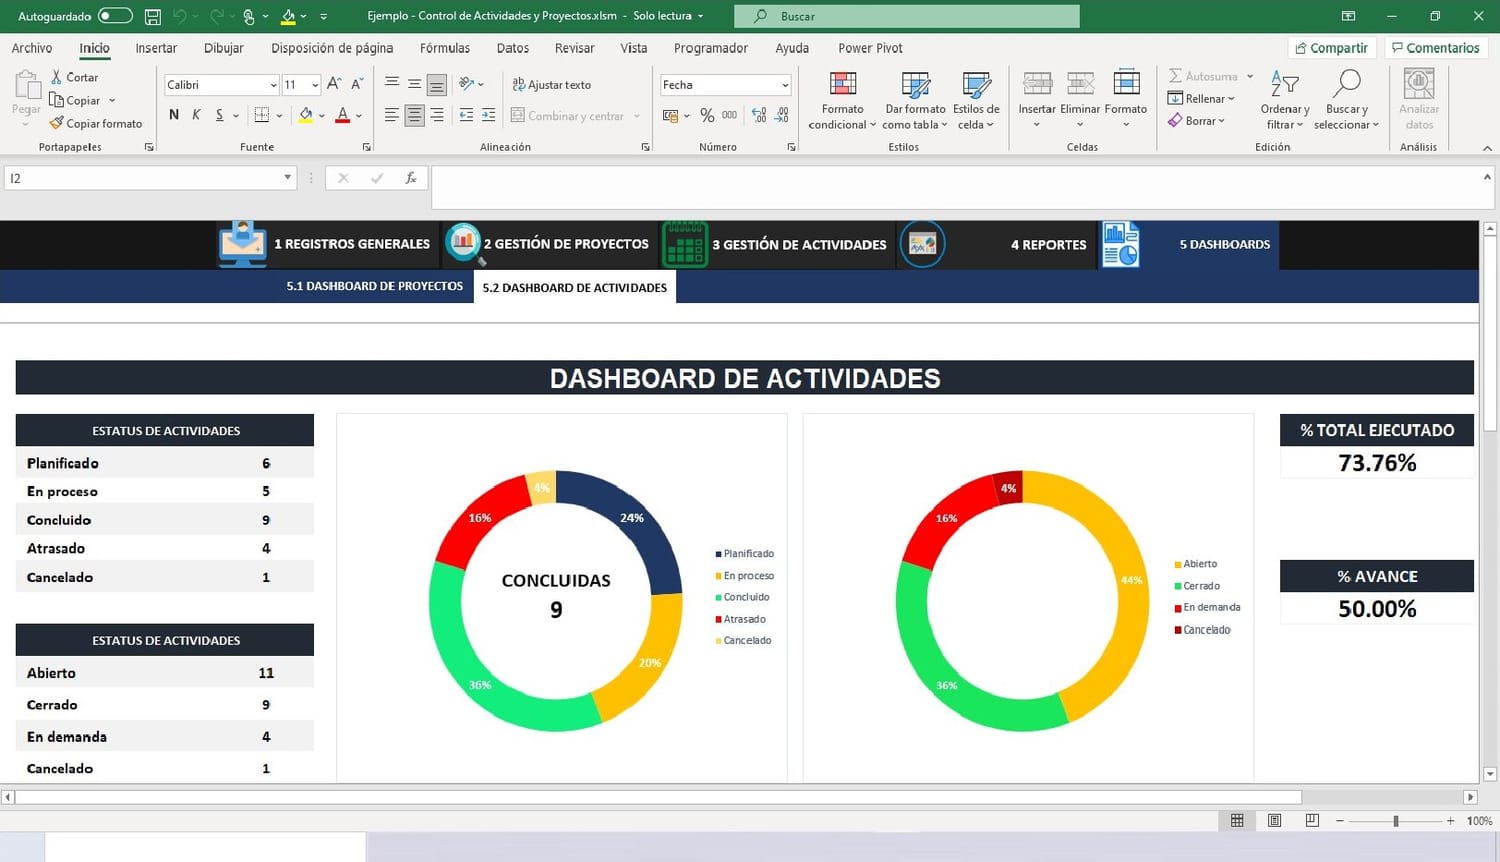The height and width of the screenshot is (862, 1500).
Task: Click the Comentarios button
Action: [1436, 48]
